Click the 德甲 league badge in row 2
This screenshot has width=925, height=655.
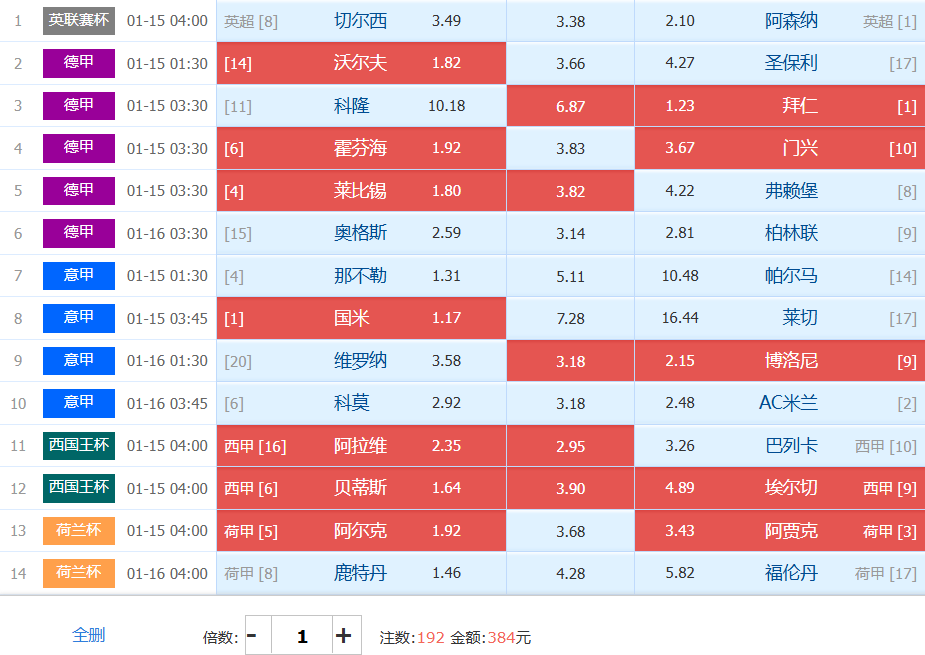(x=79, y=63)
